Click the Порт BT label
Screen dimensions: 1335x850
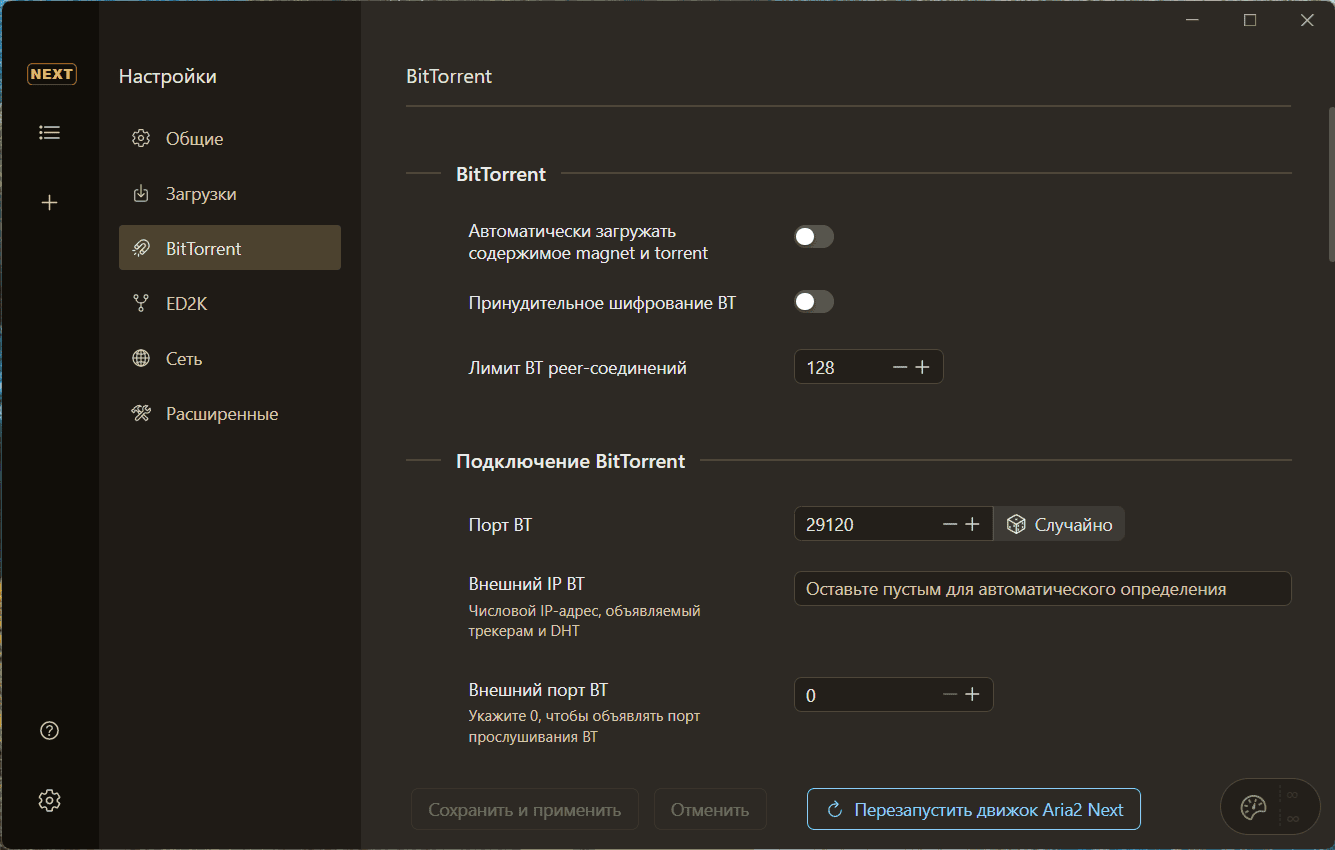(x=500, y=524)
